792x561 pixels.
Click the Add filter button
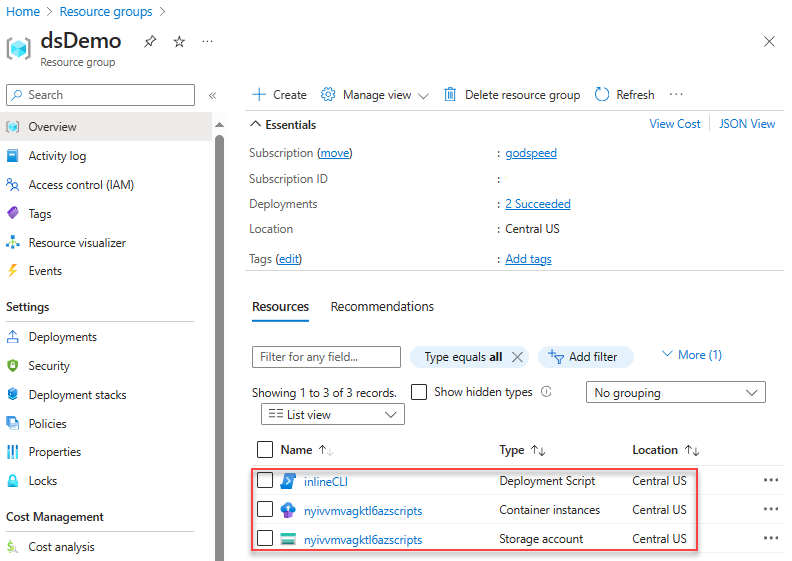[x=585, y=357]
